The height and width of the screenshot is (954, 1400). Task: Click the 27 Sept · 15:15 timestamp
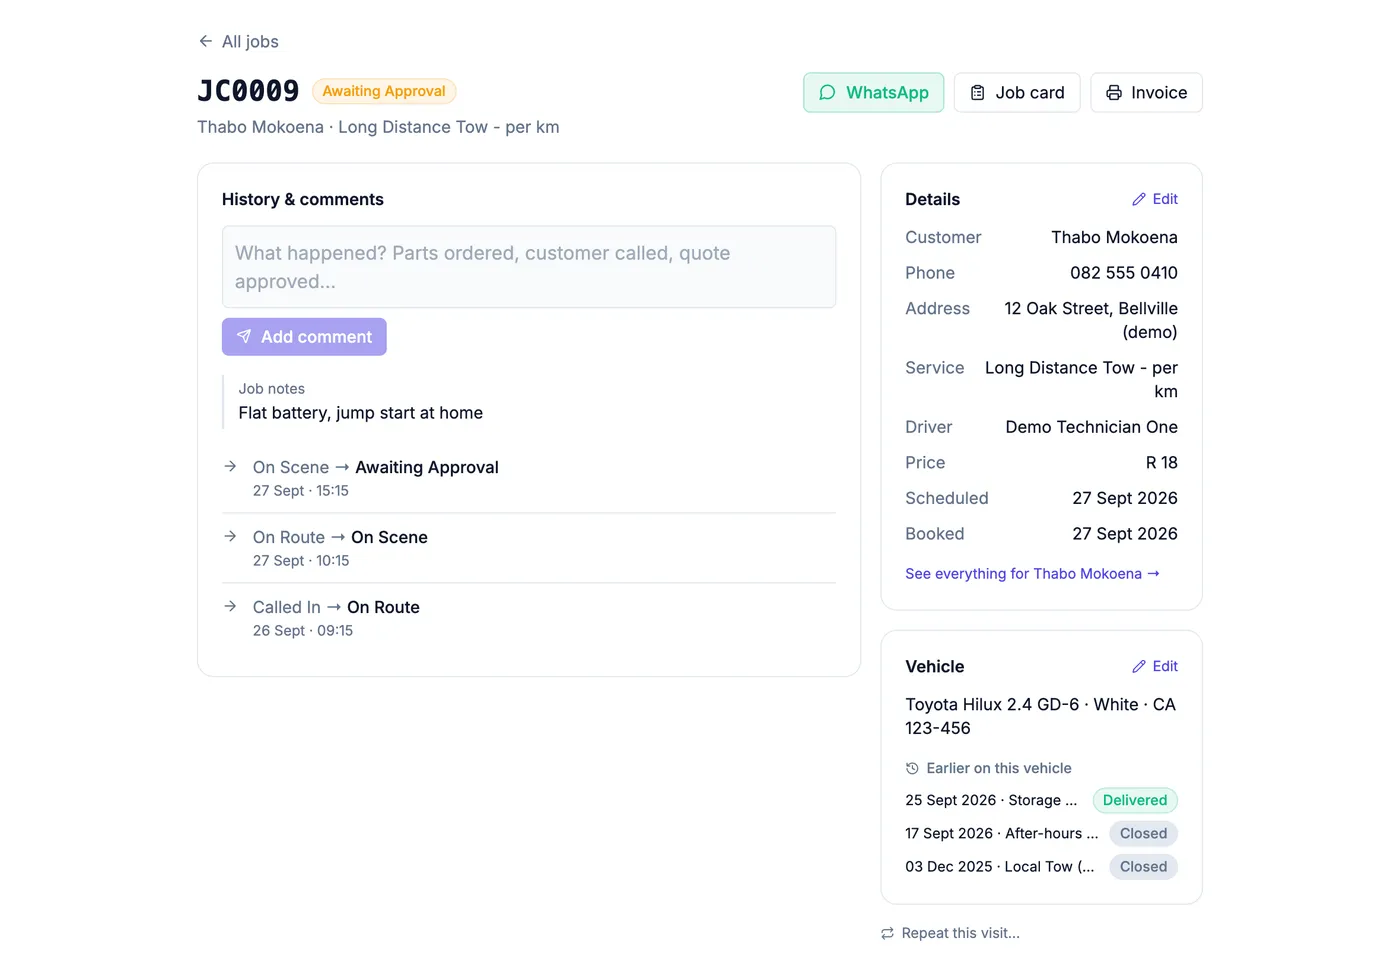click(301, 491)
